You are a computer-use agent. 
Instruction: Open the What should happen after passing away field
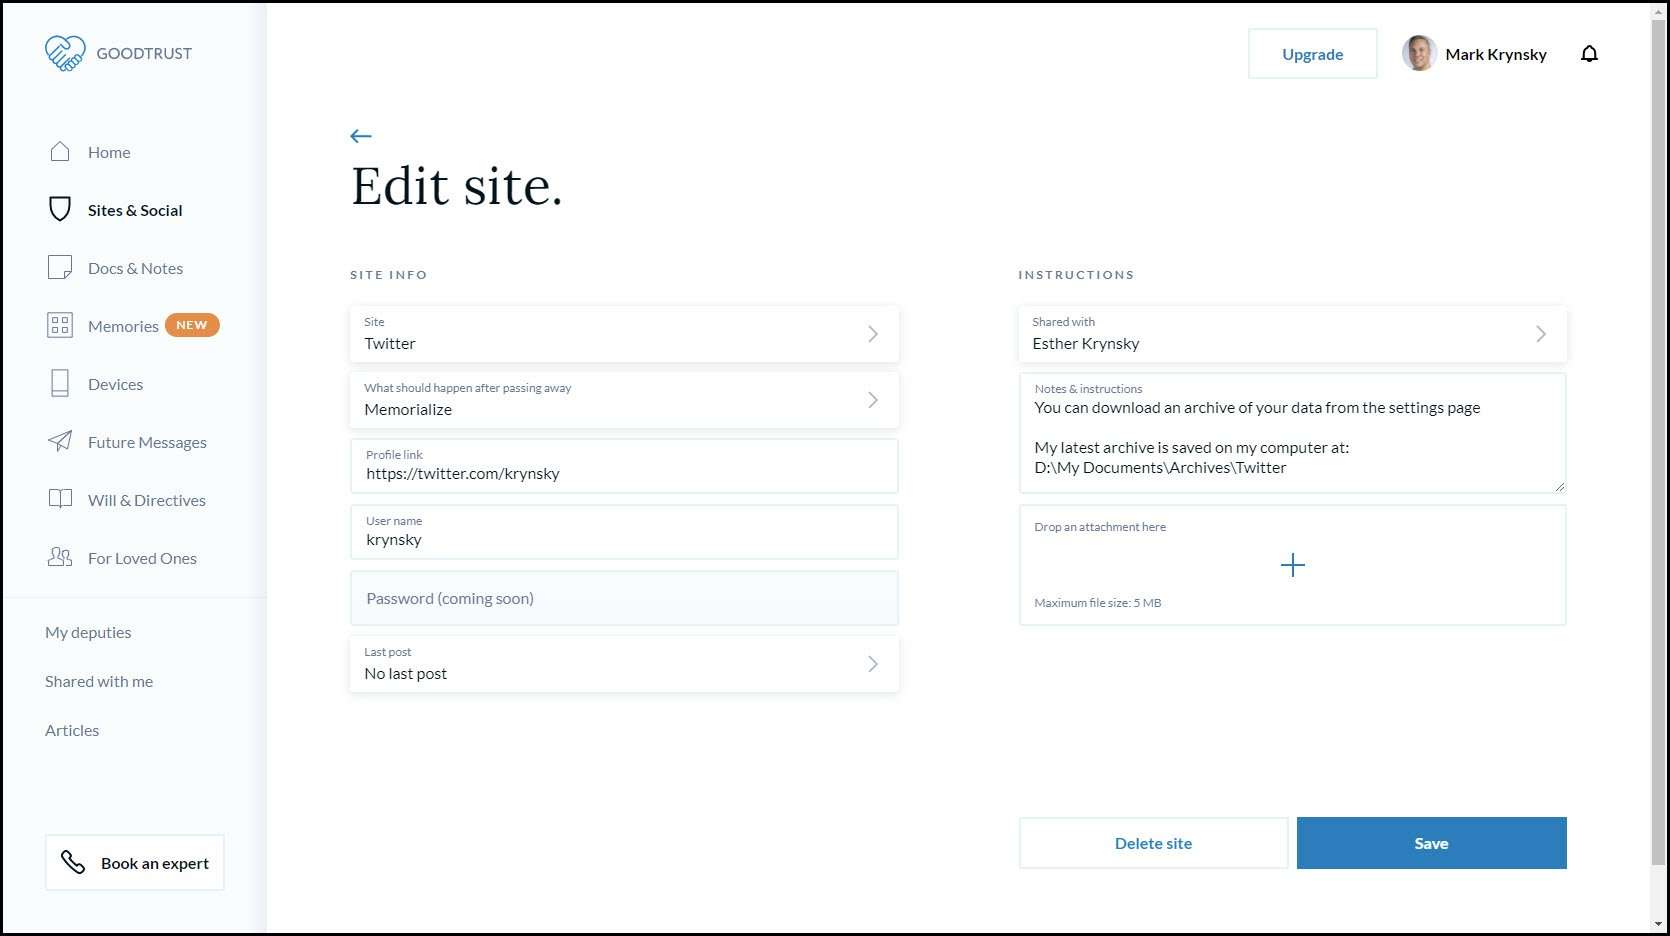point(624,400)
